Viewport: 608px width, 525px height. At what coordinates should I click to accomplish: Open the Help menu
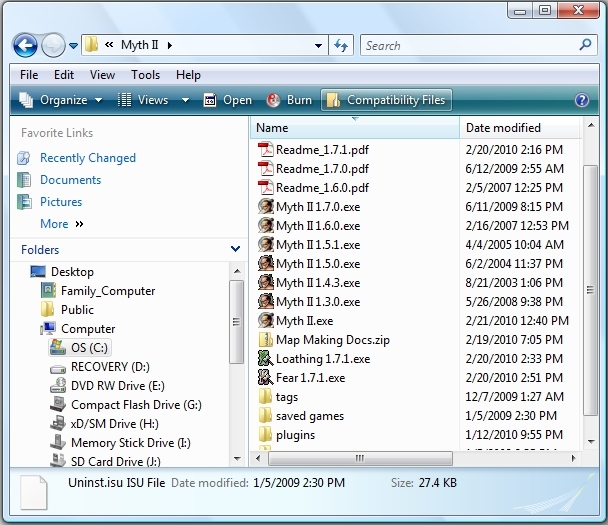tap(188, 74)
